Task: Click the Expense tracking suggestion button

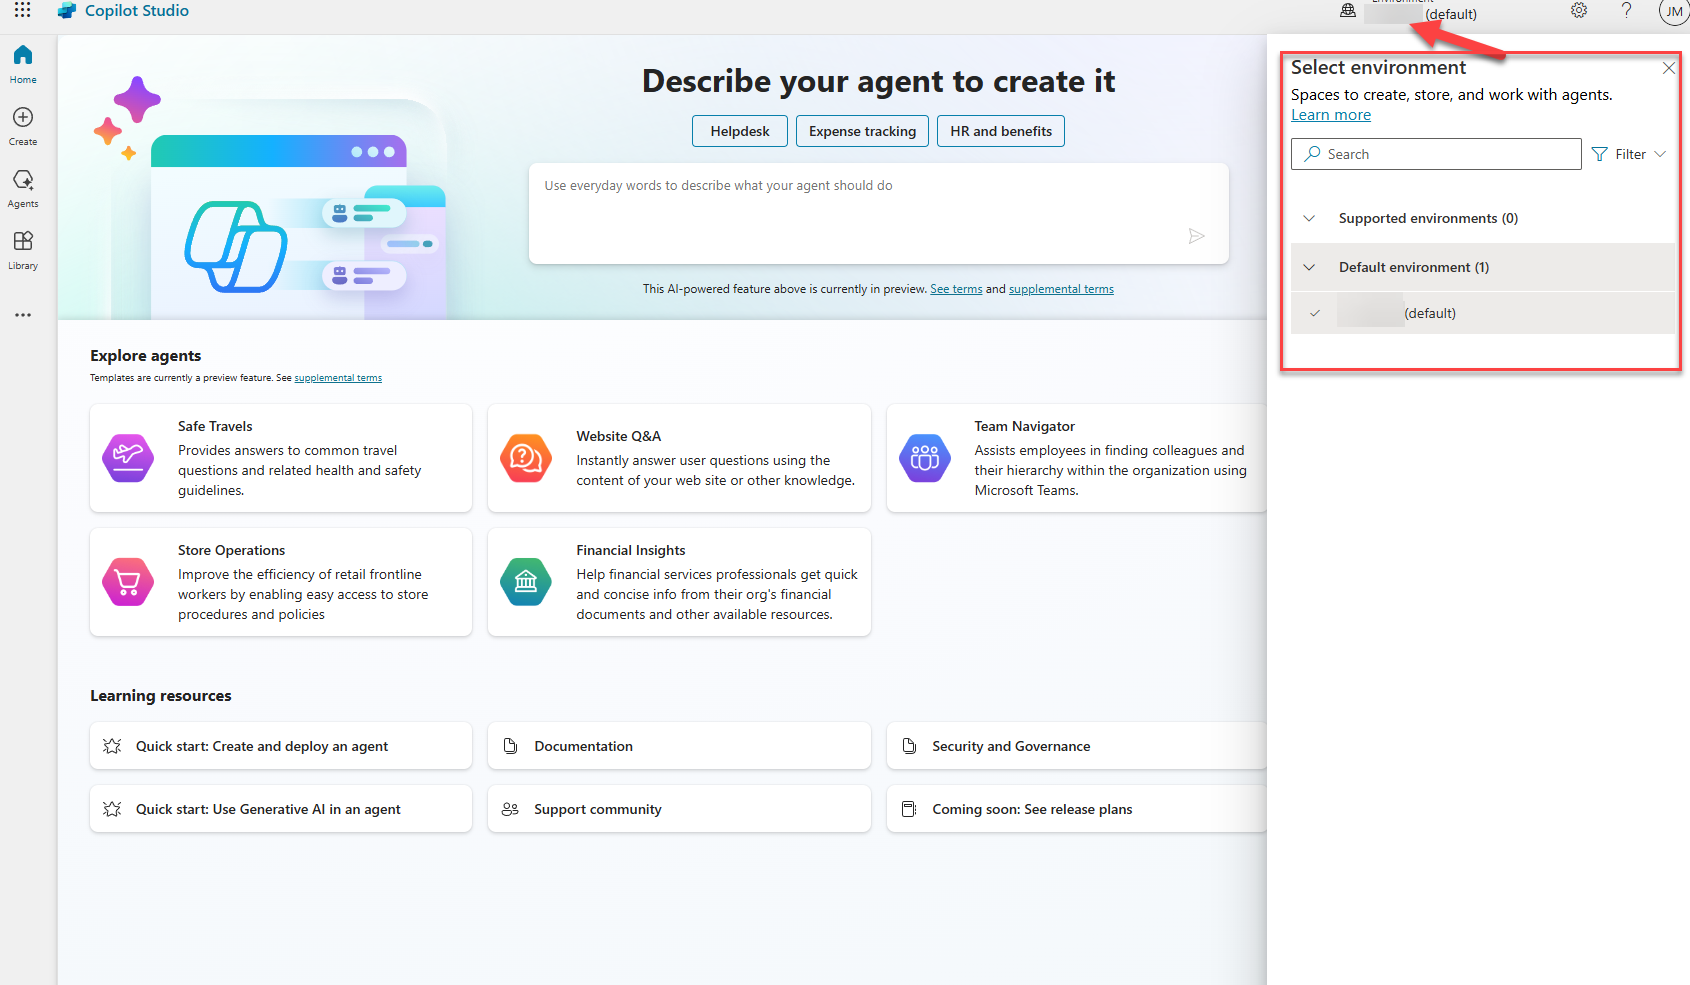Action: [862, 131]
